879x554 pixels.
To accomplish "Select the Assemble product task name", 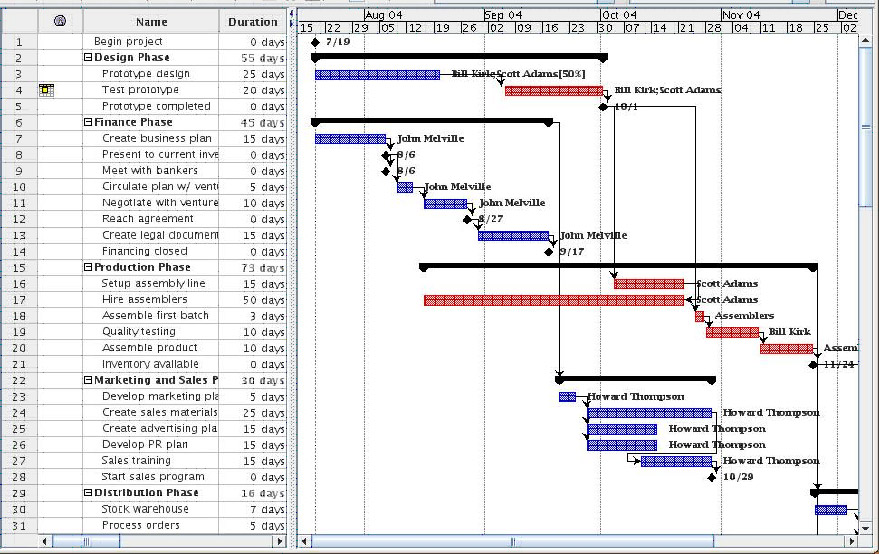I will (150, 348).
